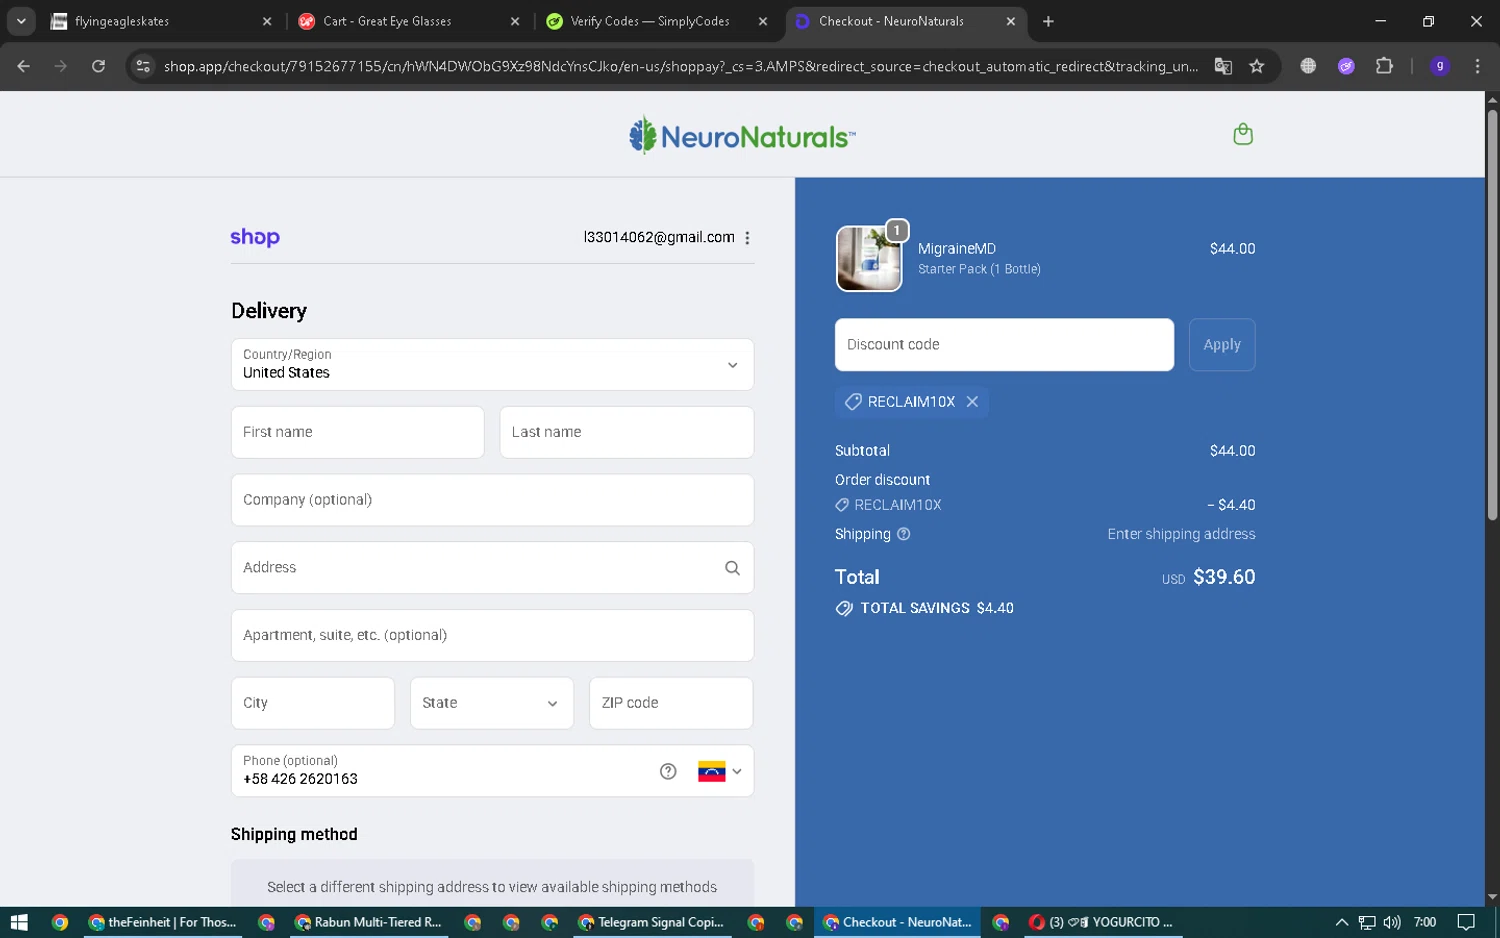
Task: Open the volume control tray icon
Action: [1392, 922]
